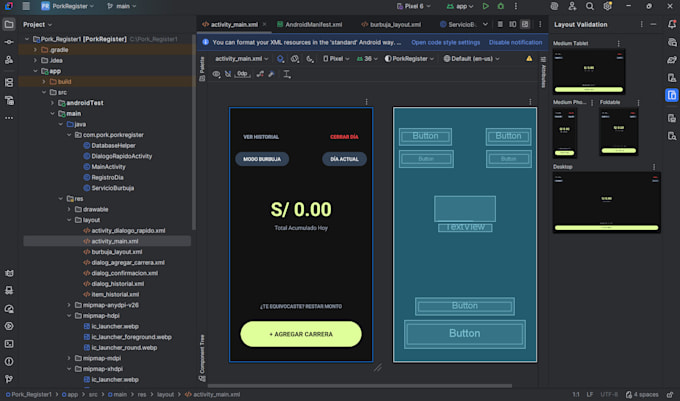Switch editor to Split view mode
680x401 pixels.
(x=513, y=24)
